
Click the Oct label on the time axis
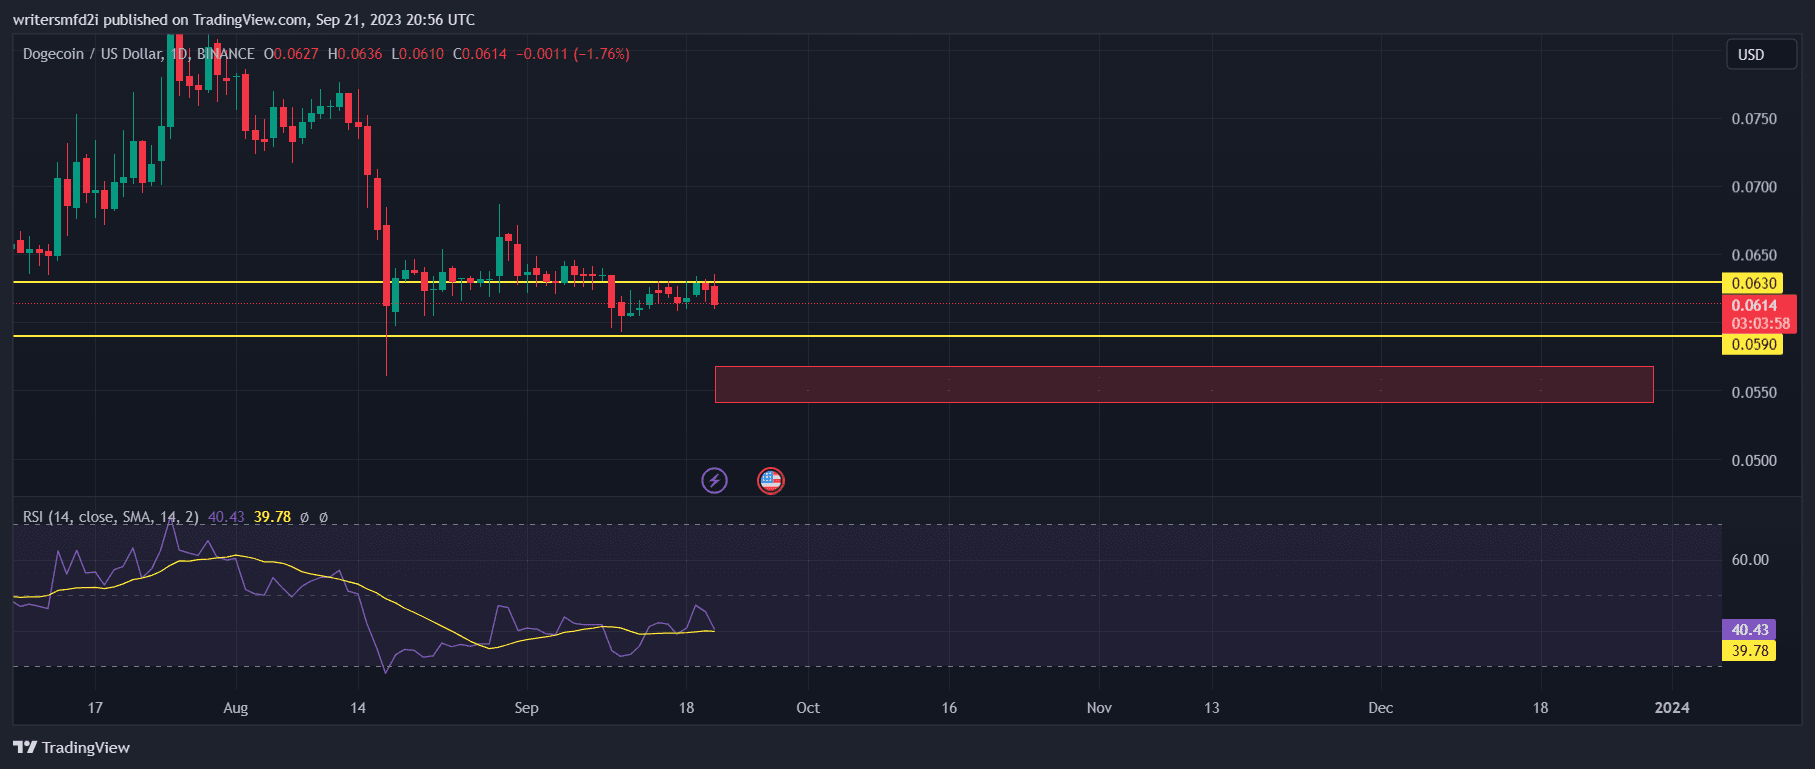point(807,708)
